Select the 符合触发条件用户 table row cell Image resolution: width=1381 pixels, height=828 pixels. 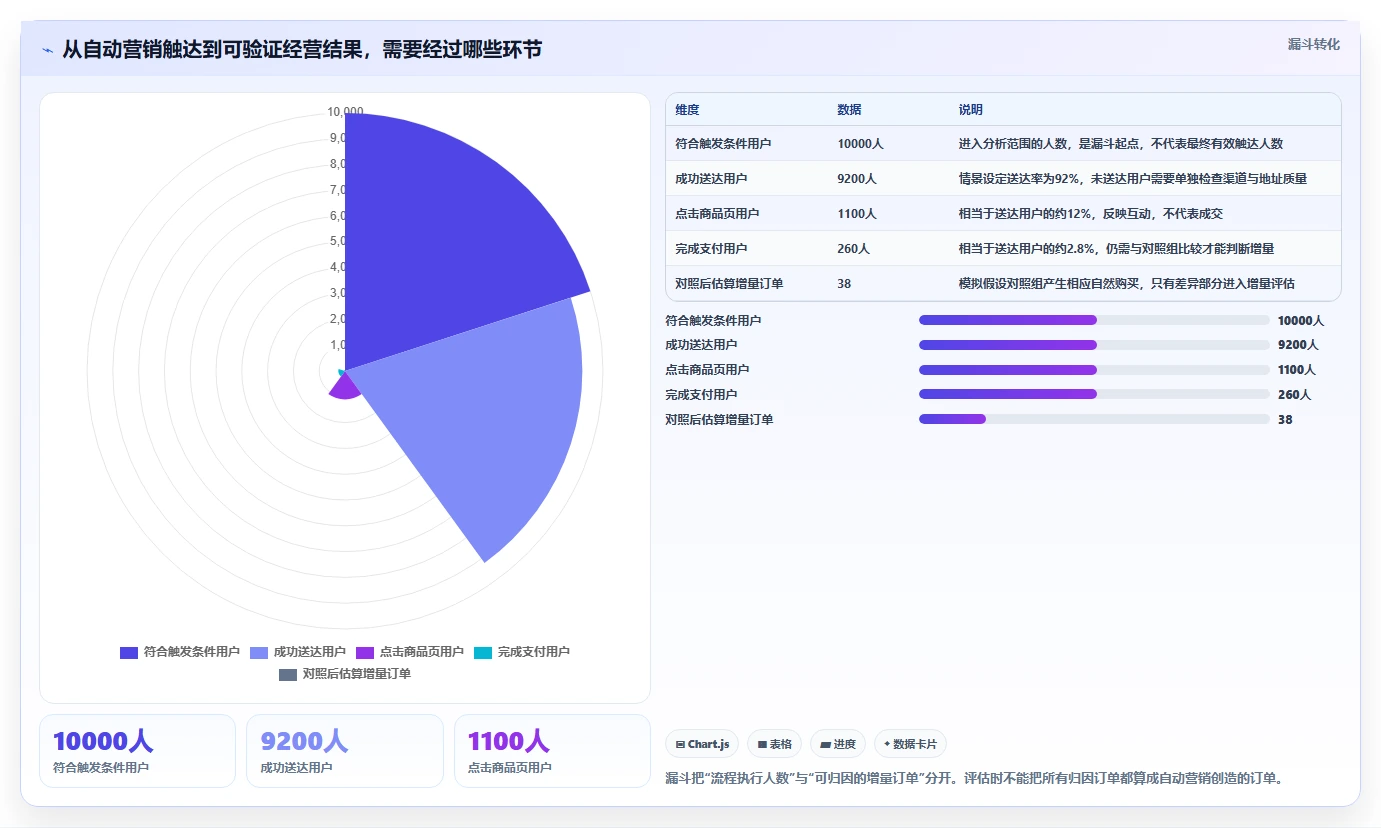723,144
